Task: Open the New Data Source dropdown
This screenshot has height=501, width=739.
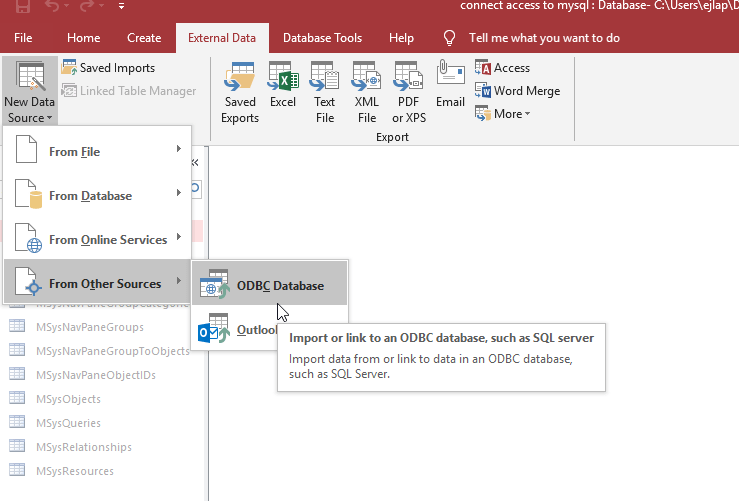Action: coord(29,91)
